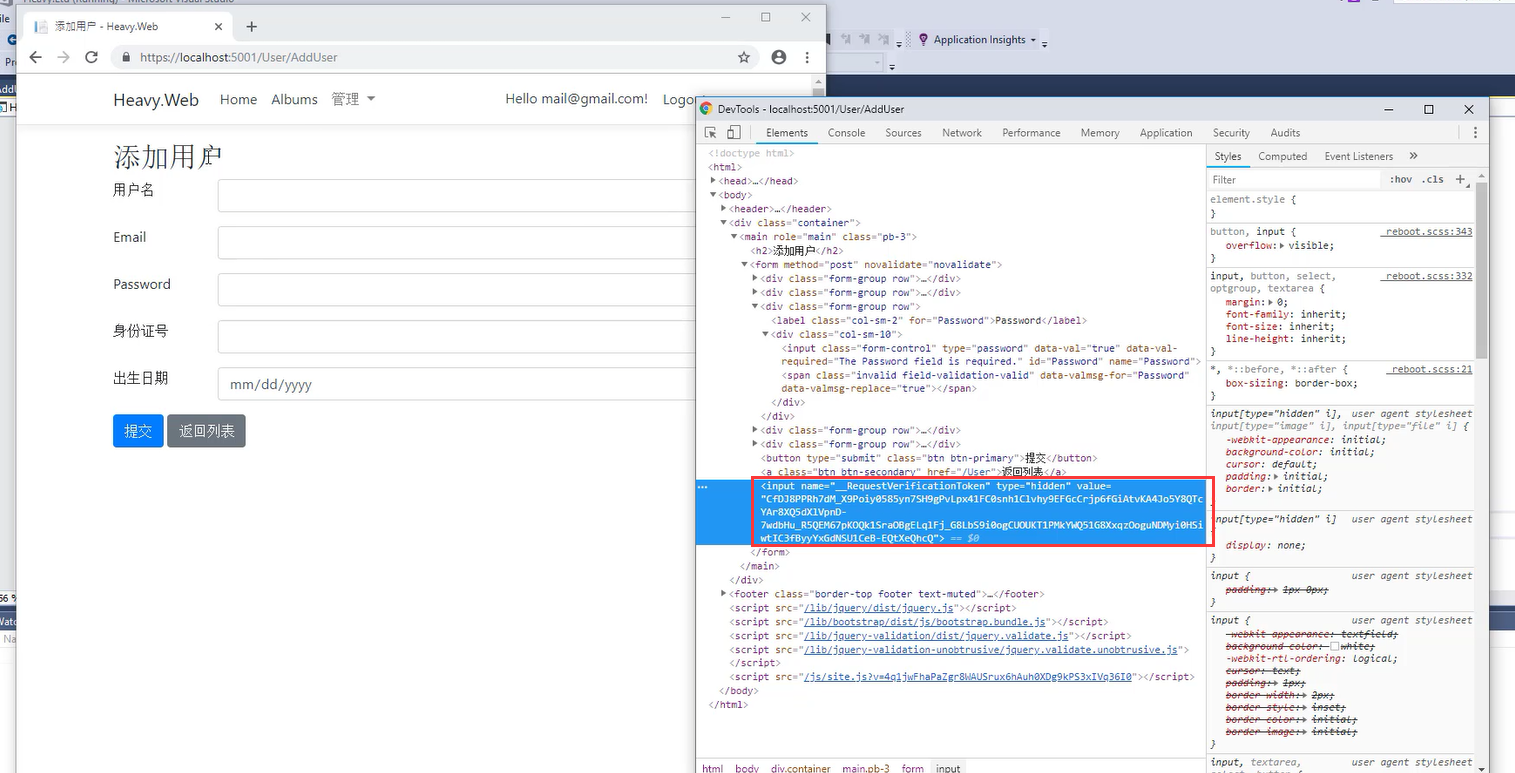1515x773 pixels.
Task: Open the Memory tab
Action: click(1100, 133)
